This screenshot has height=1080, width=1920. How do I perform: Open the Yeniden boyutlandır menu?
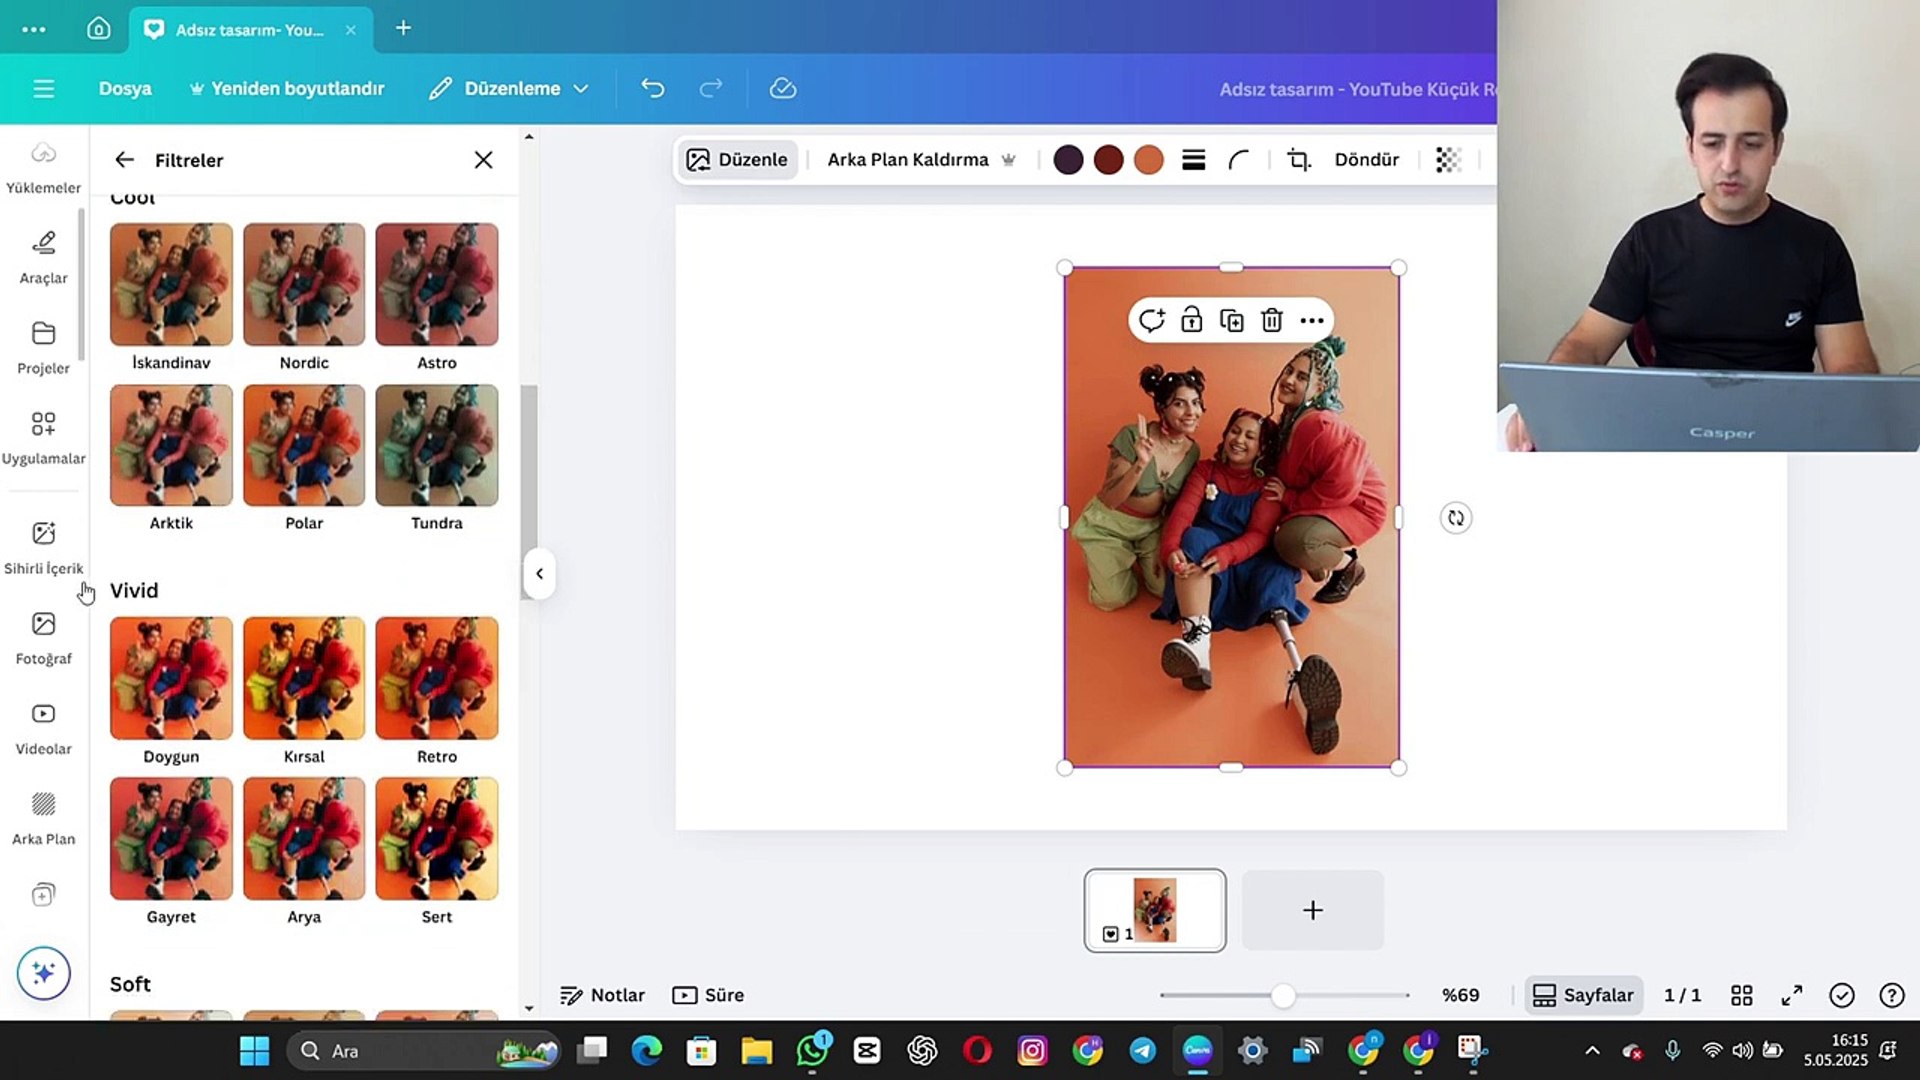pyautogui.click(x=287, y=89)
